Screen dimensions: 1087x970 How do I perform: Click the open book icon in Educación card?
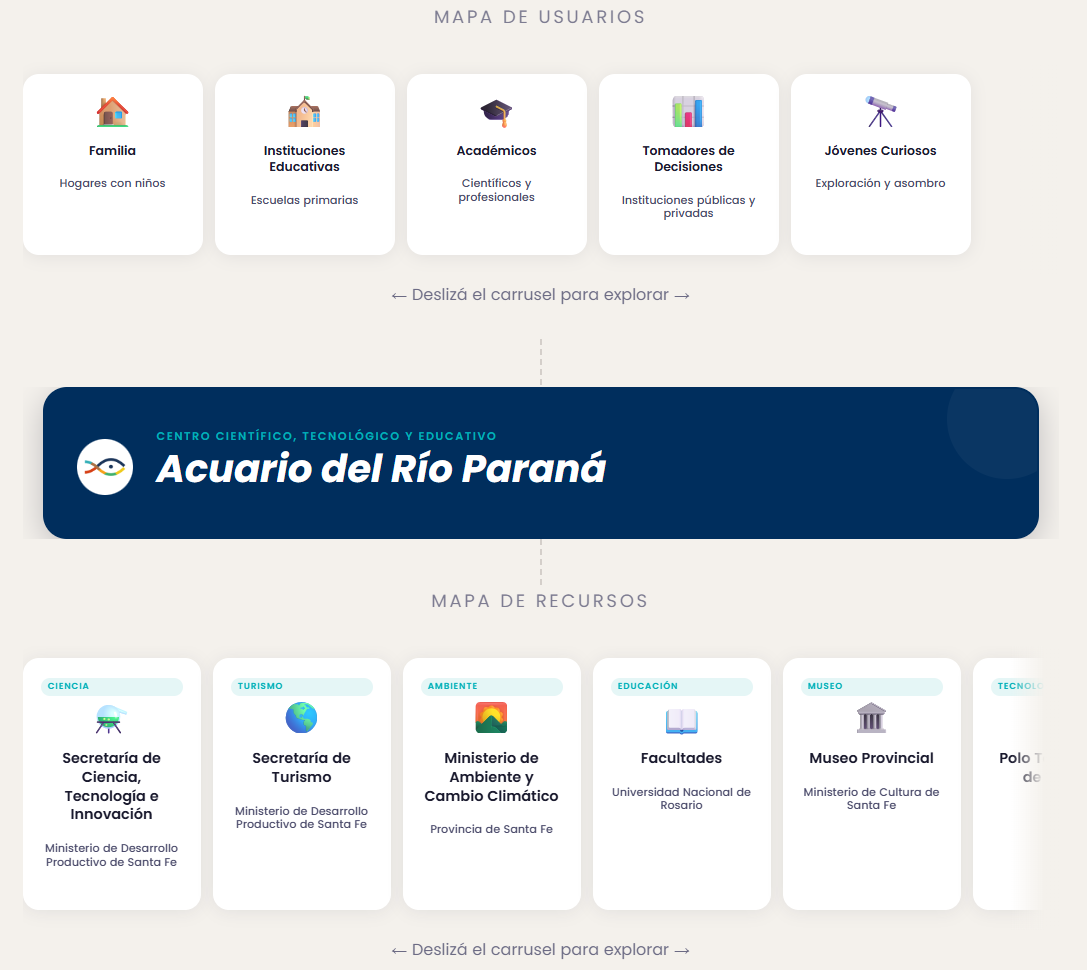pos(681,720)
